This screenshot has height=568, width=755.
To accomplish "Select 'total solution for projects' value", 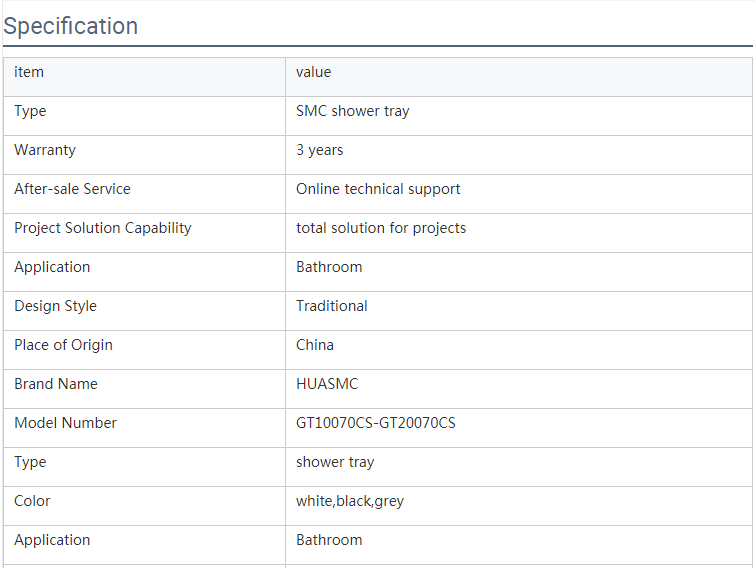I will pos(381,228).
